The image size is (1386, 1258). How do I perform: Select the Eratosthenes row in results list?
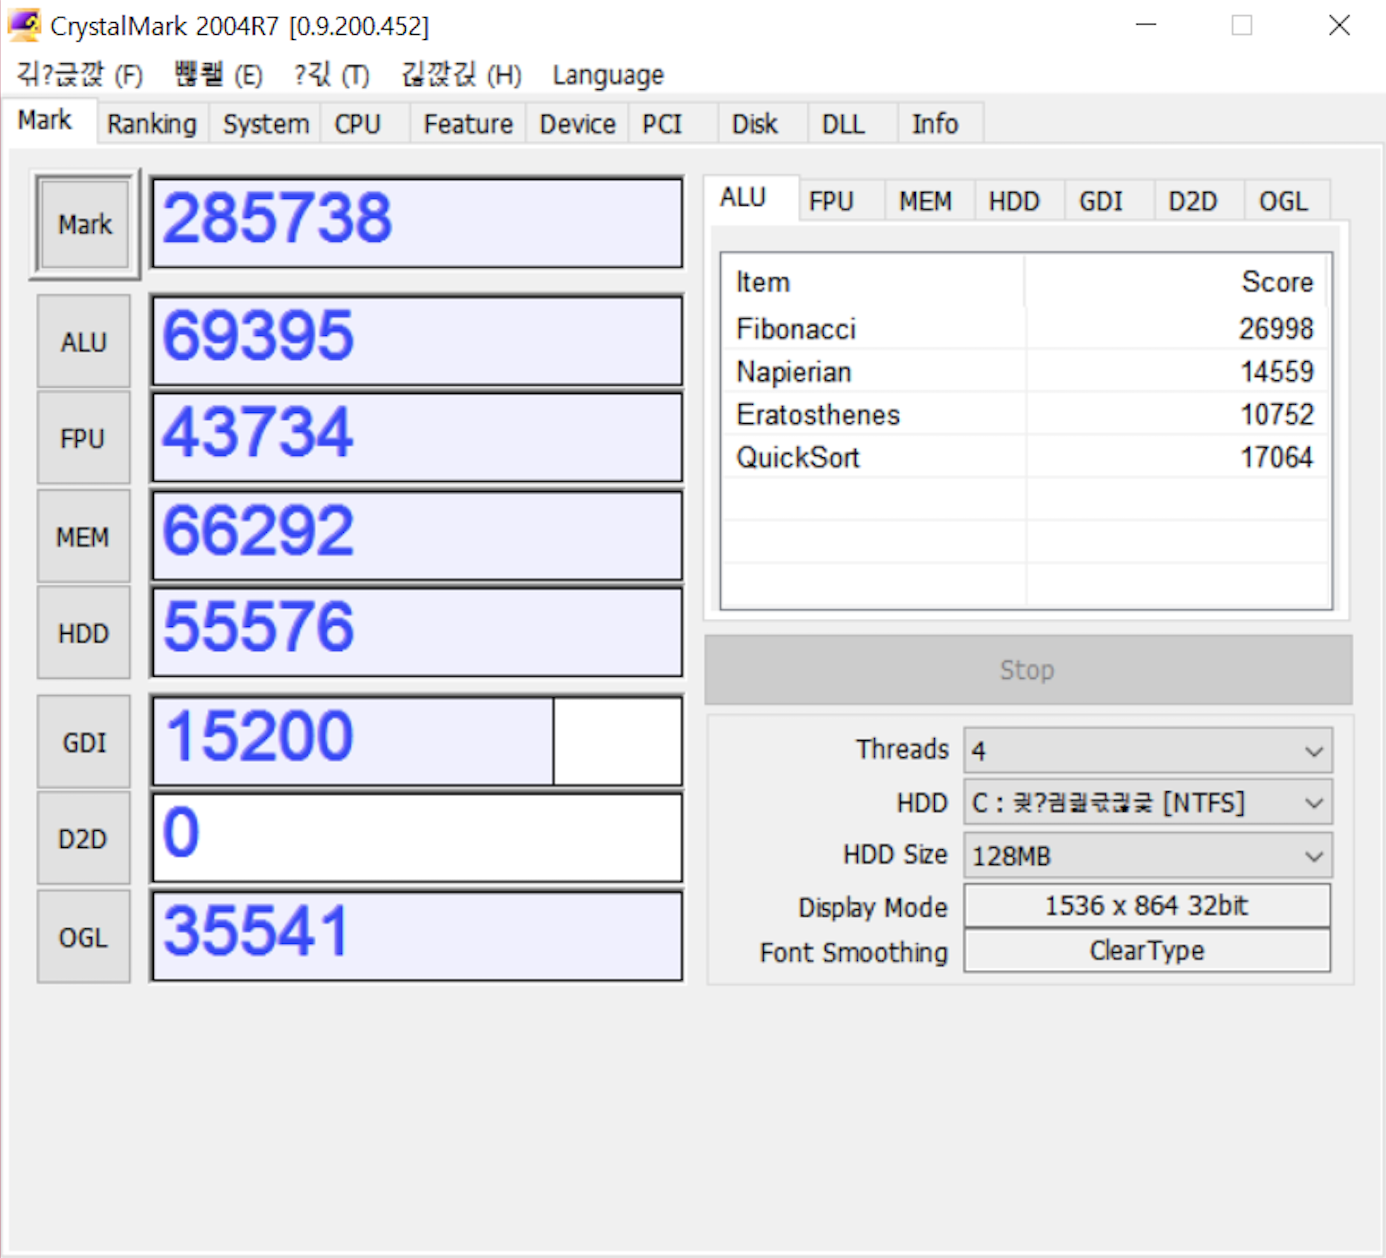(x=1025, y=415)
